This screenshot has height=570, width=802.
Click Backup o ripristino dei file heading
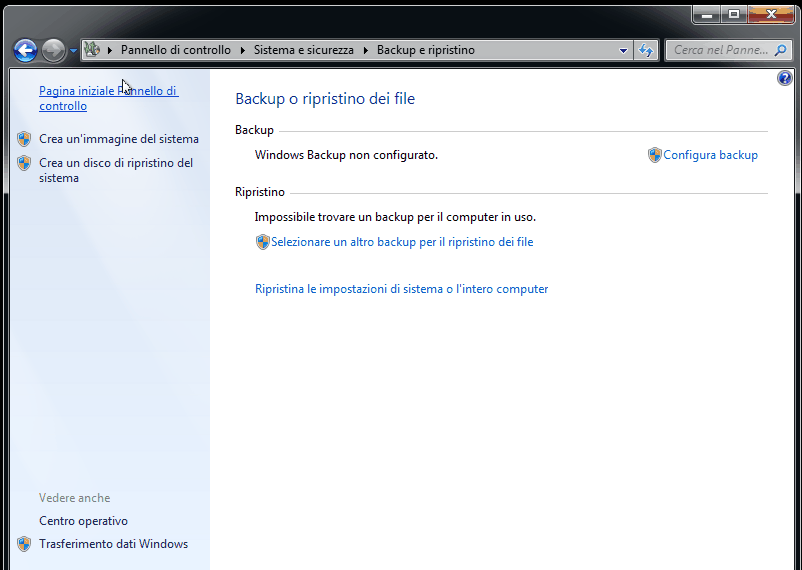coord(325,98)
